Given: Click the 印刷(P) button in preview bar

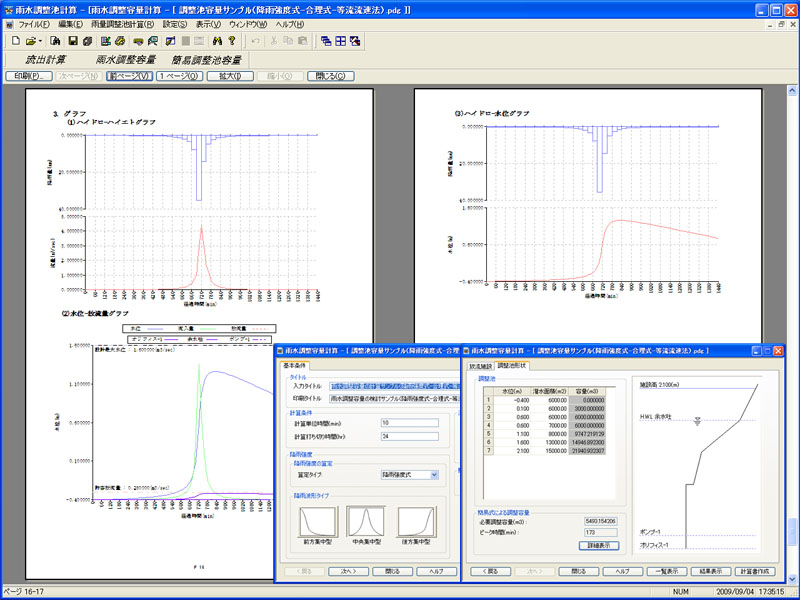Looking at the screenshot, I should (27, 76).
